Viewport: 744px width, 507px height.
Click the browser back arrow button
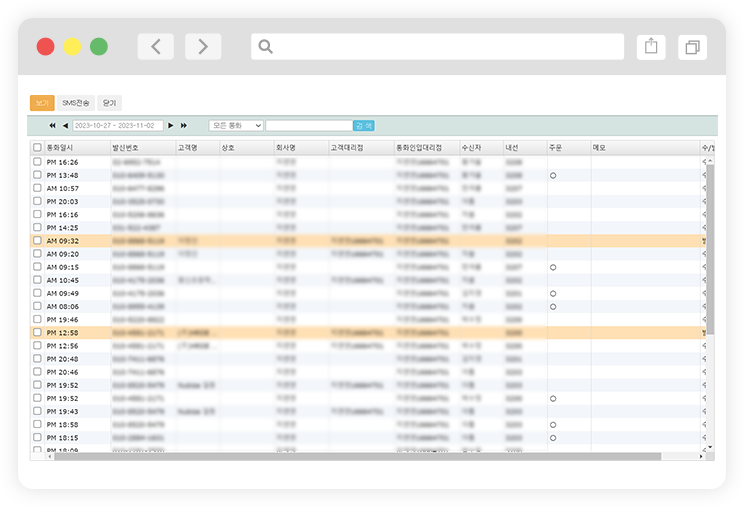point(155,46)
